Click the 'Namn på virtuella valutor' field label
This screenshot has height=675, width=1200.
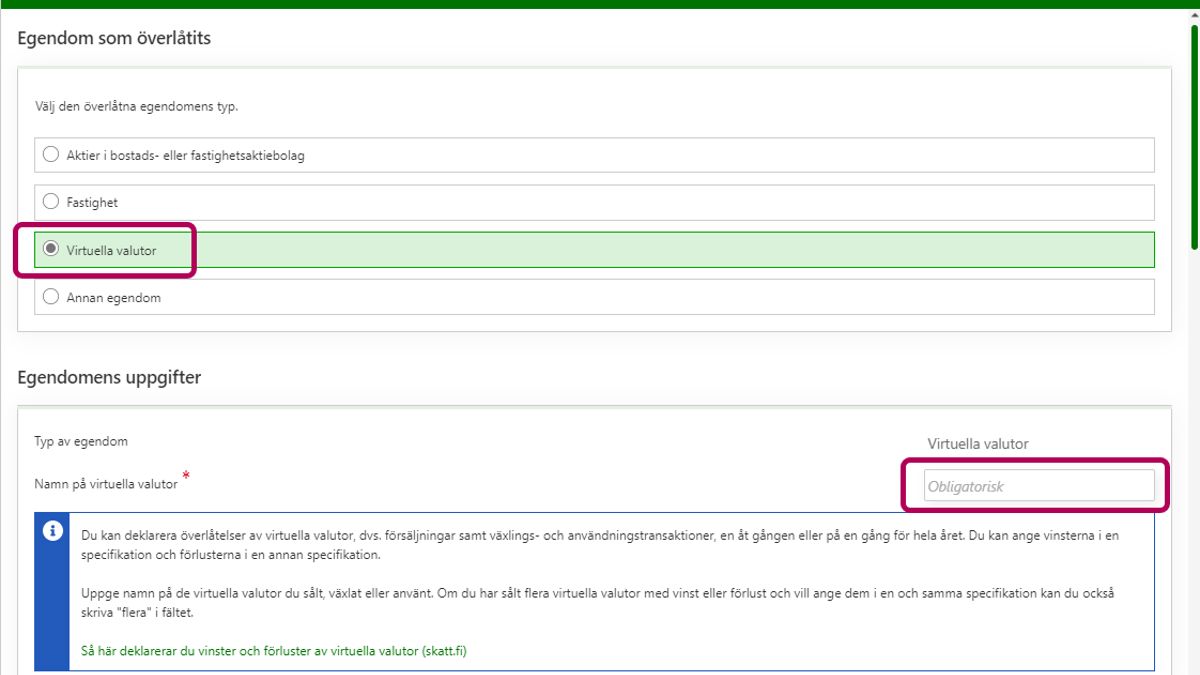[106, 484]
